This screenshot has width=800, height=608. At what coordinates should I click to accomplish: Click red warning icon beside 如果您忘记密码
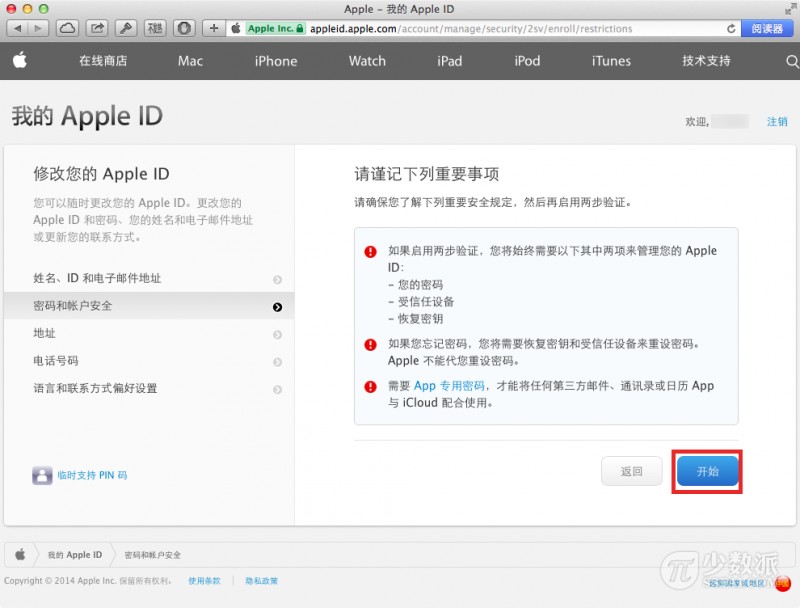pyautogui.click(x=370, y=345)
